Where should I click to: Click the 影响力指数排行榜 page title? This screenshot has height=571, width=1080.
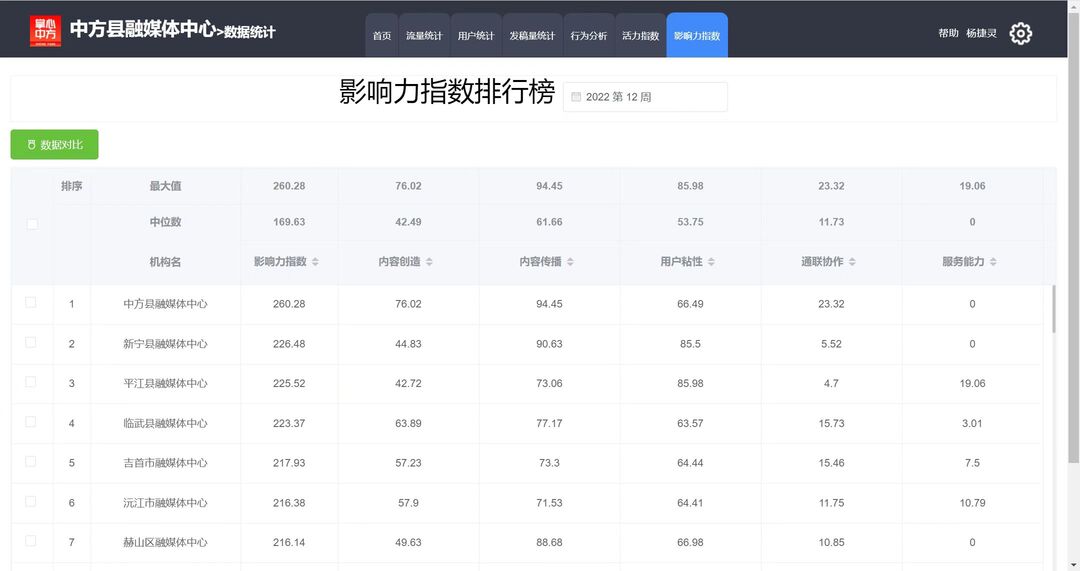point(447,92)
